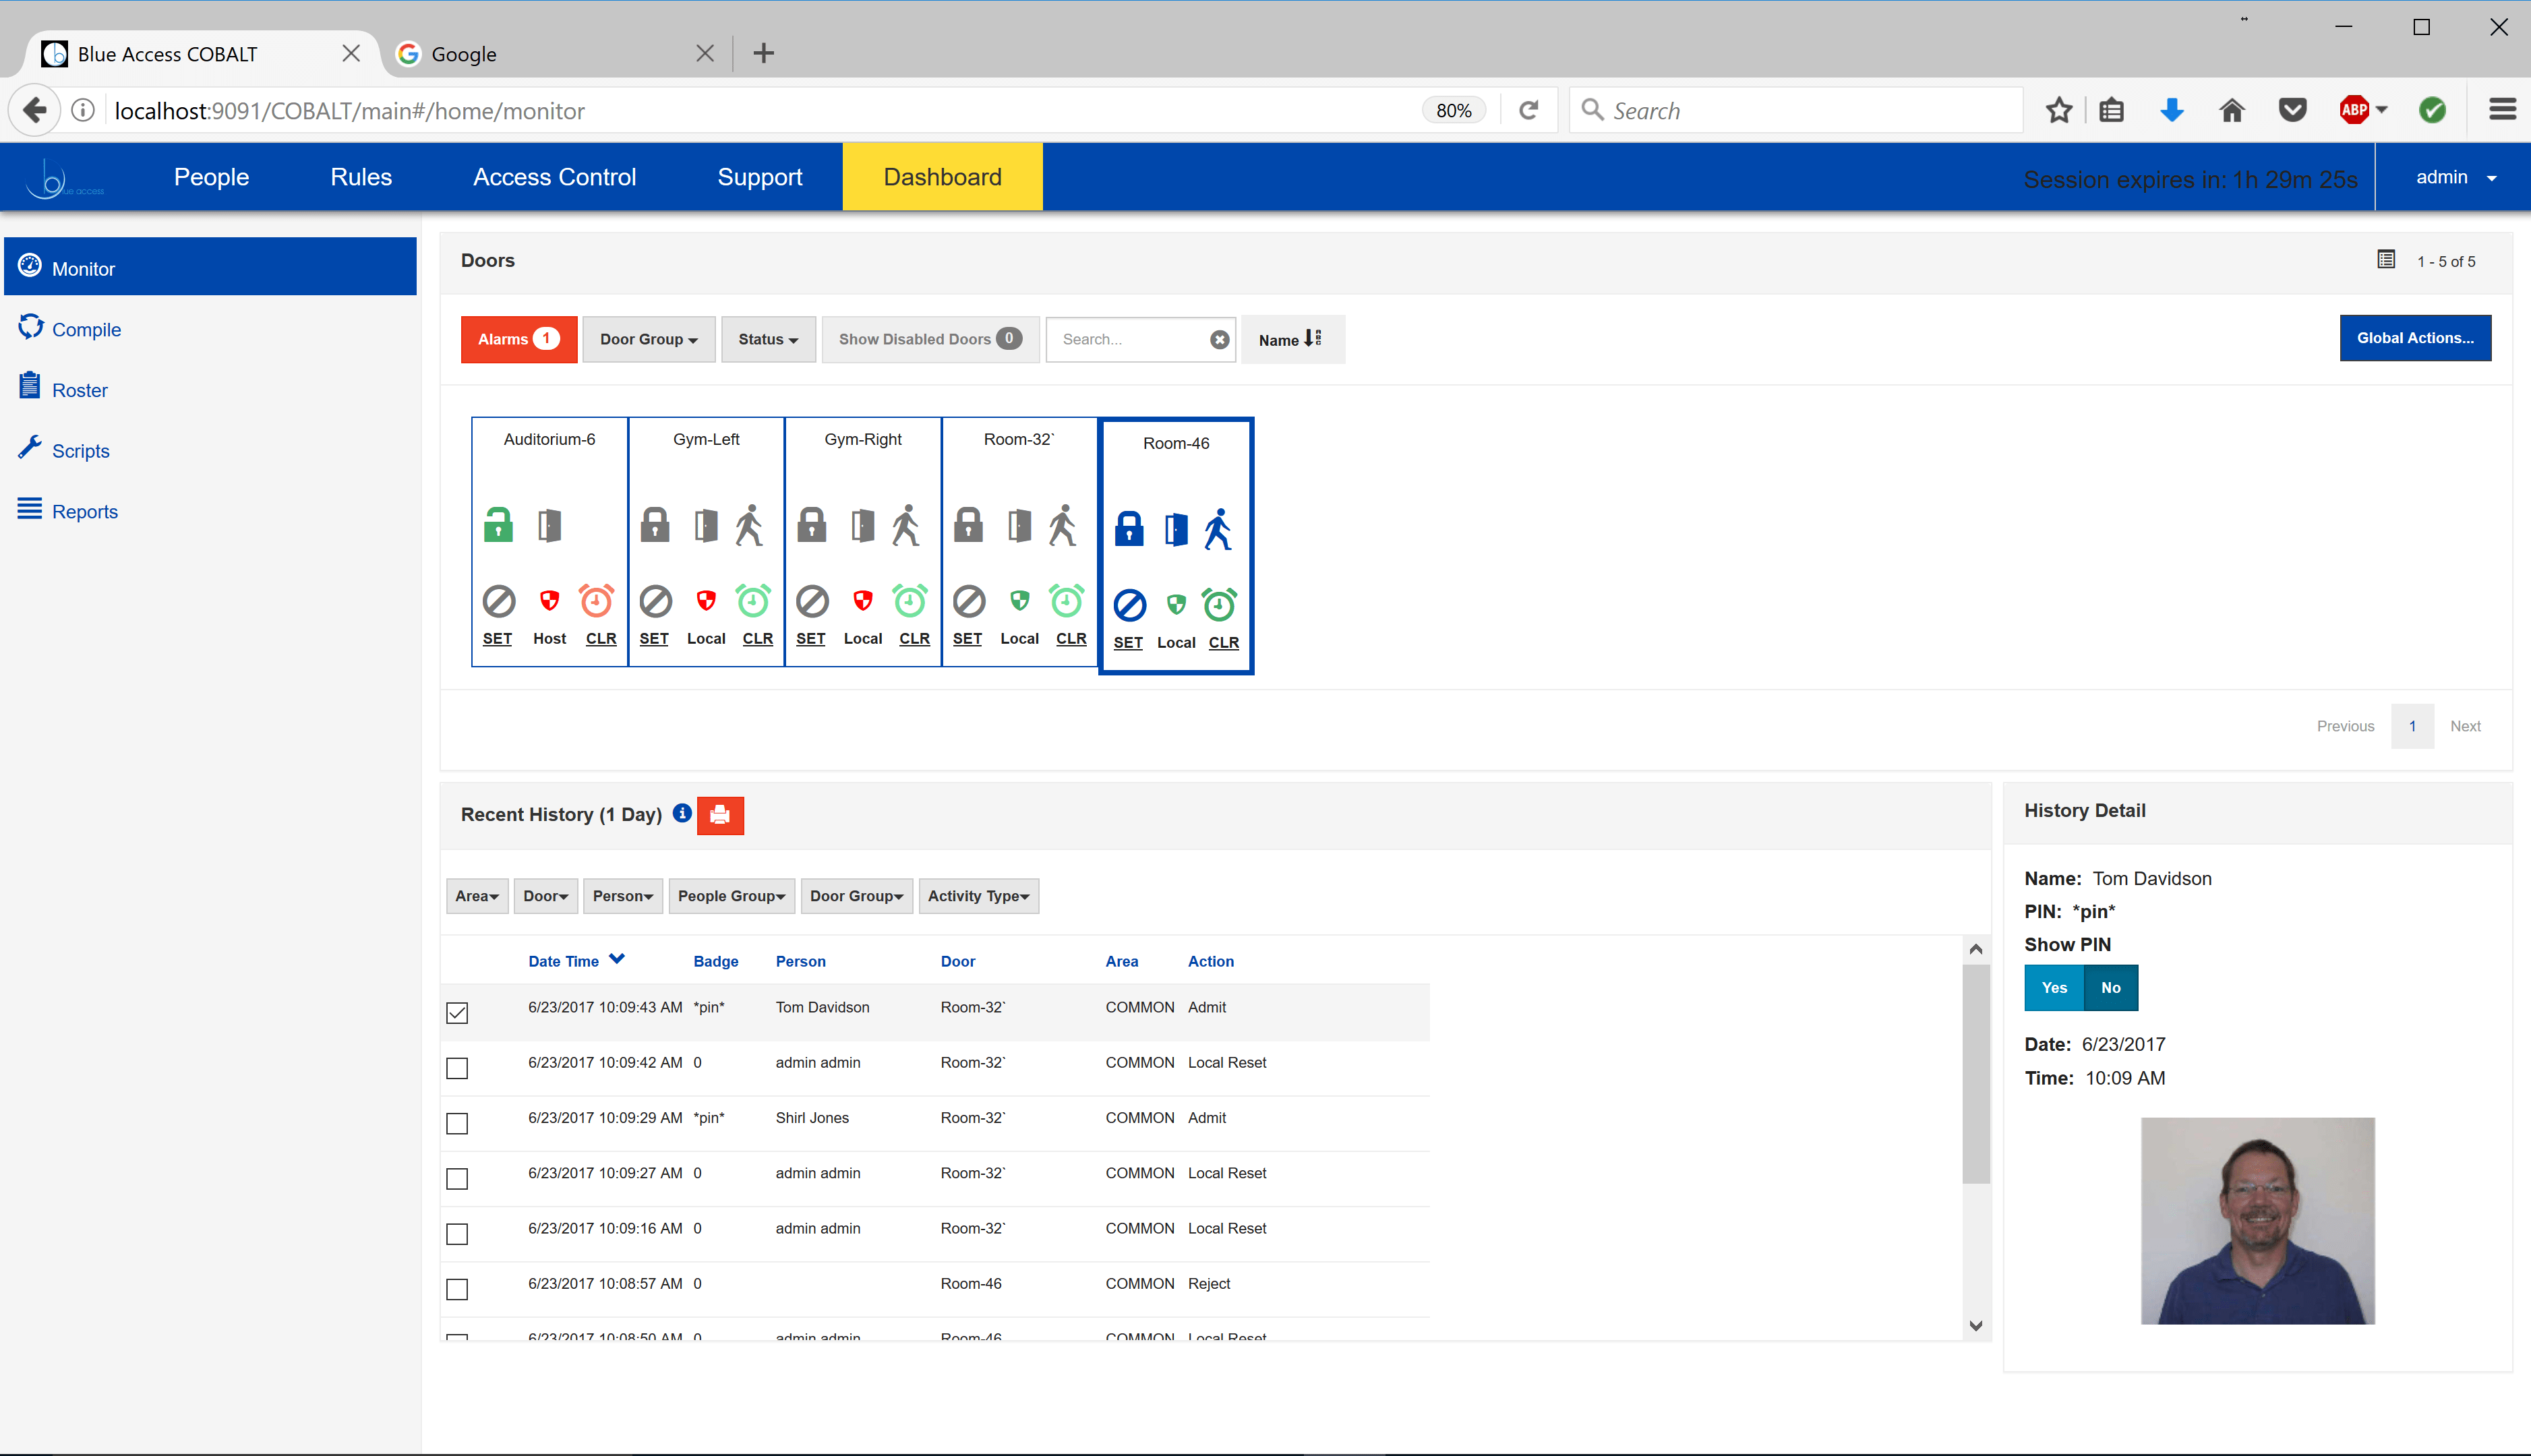This screenshot has width=2531, height=1456.
Task: Click the recent history vertical scrollbar
Action: point(1975,1075)
